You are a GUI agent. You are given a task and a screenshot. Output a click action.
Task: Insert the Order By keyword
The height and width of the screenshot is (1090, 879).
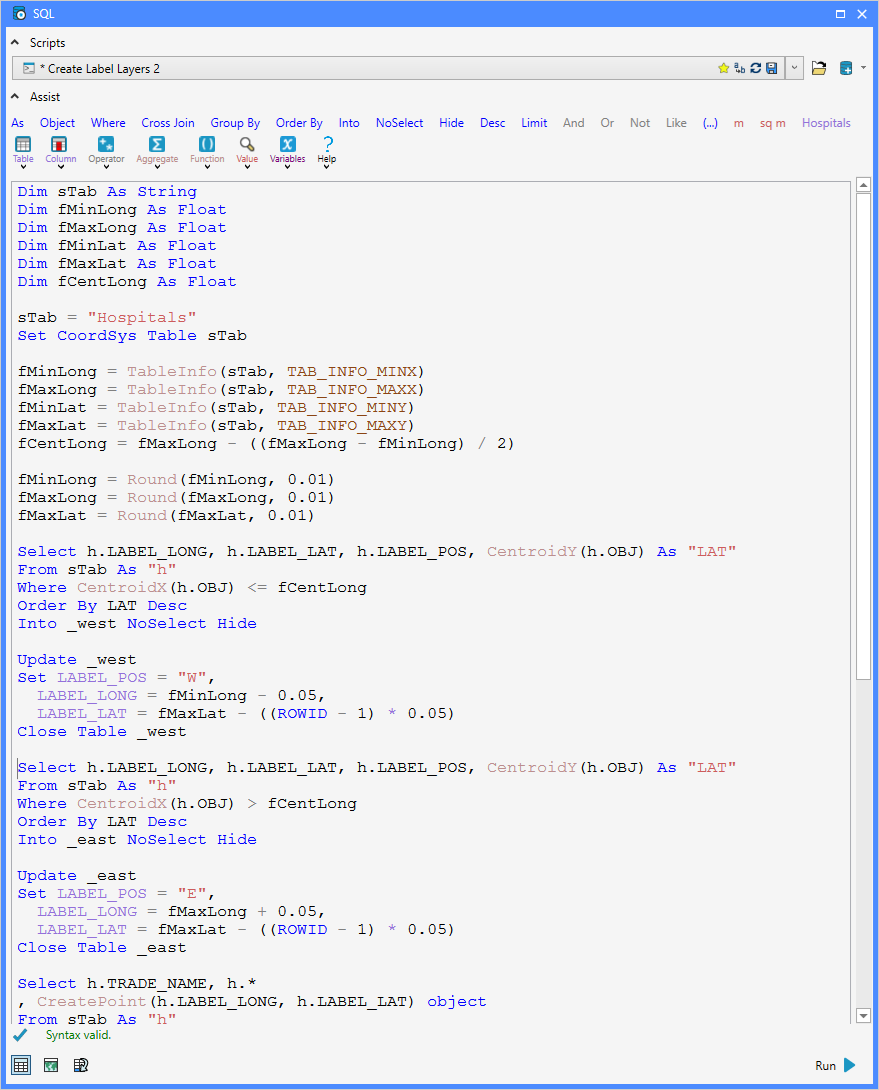pyautogui.click(x=299, y=123)
